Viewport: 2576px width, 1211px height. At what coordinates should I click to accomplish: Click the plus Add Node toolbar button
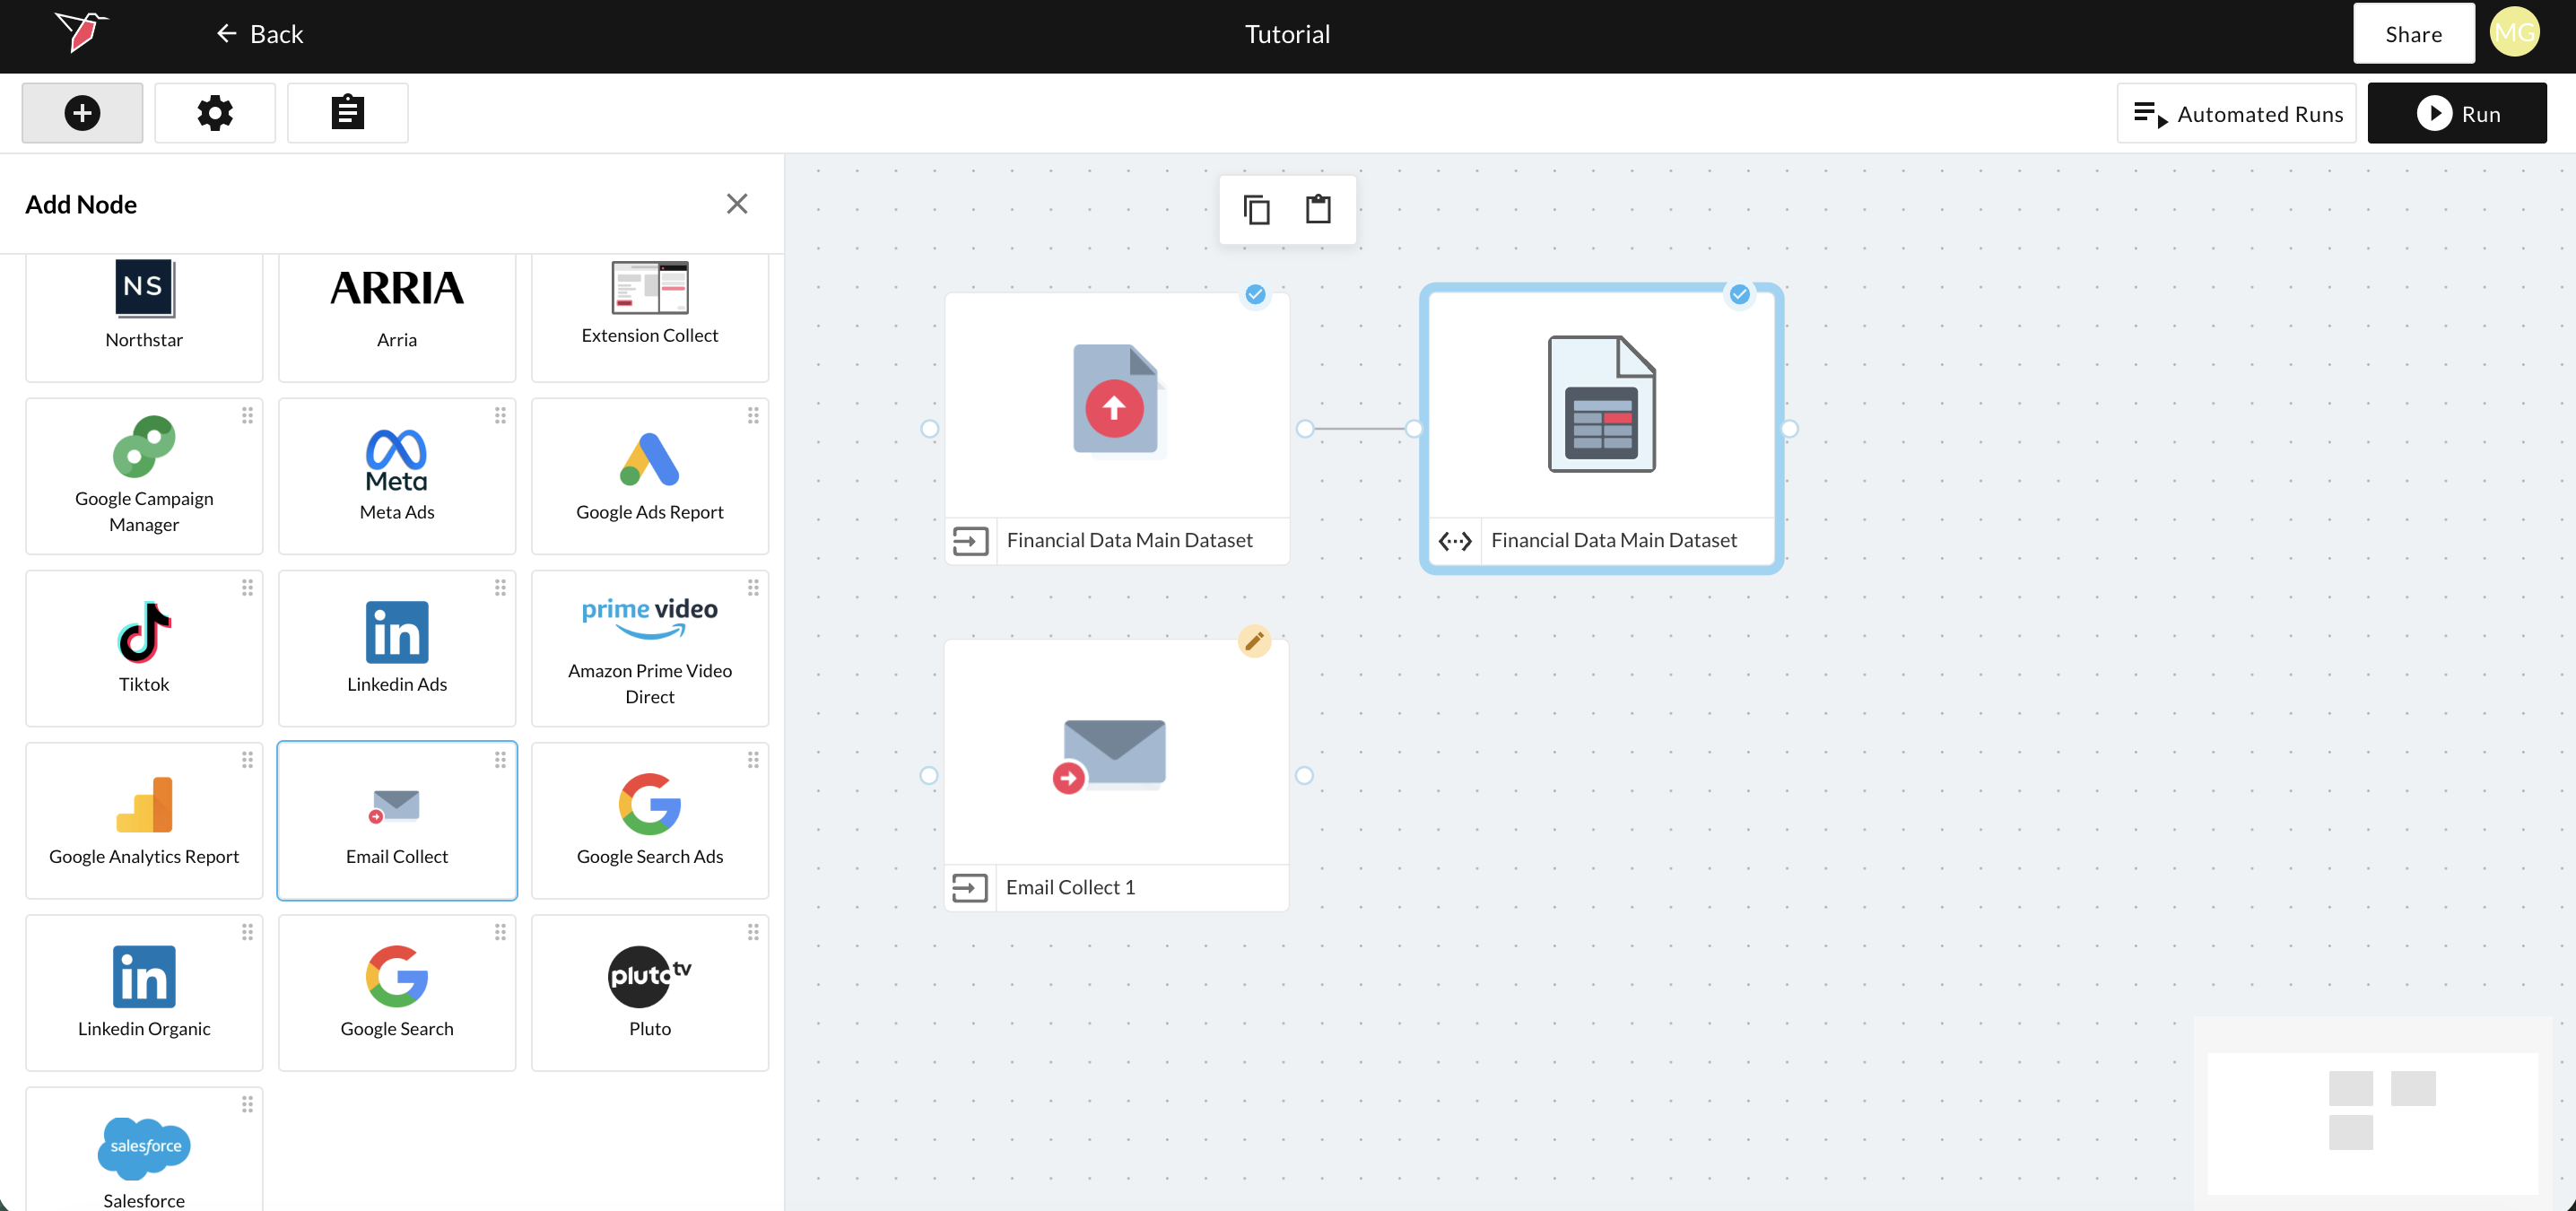[x=82, y=113]
